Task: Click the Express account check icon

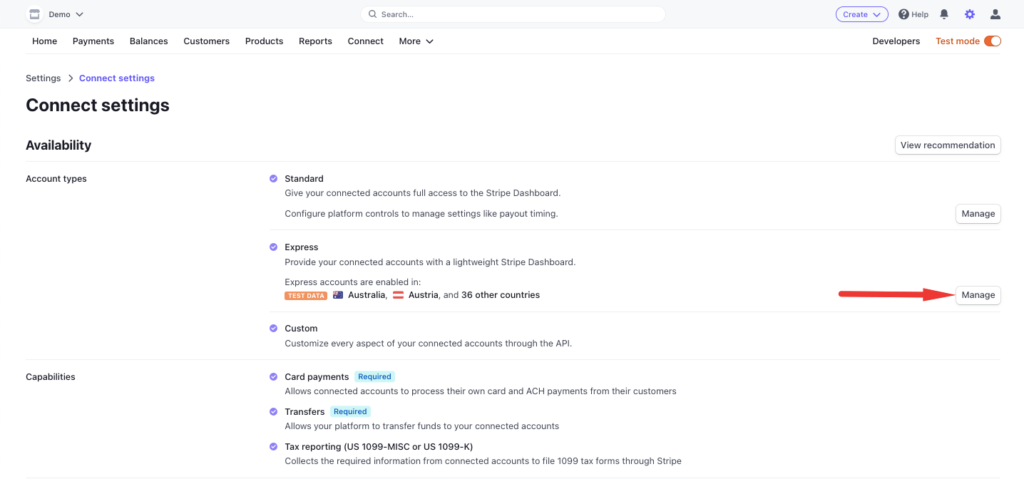Action: point(273,247)
